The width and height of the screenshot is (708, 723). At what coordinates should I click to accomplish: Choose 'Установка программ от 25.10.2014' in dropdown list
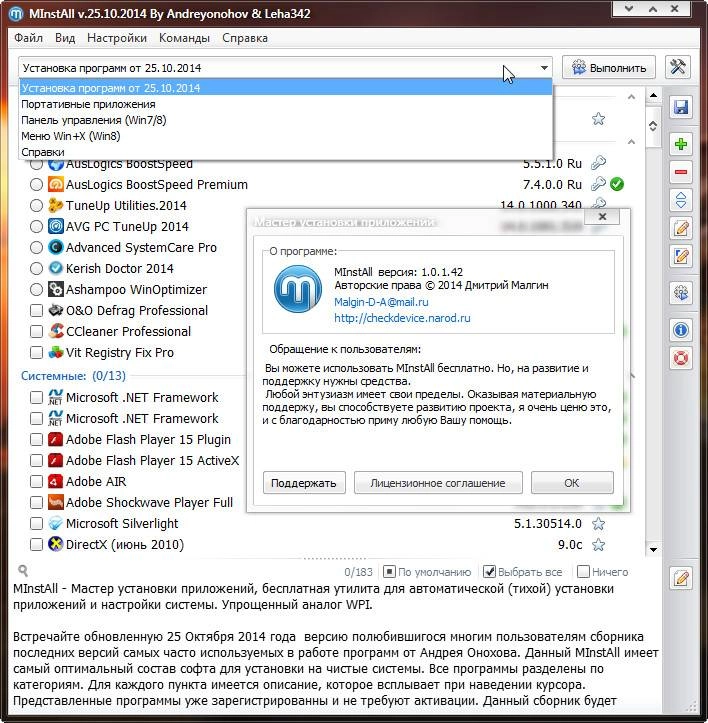286,88
